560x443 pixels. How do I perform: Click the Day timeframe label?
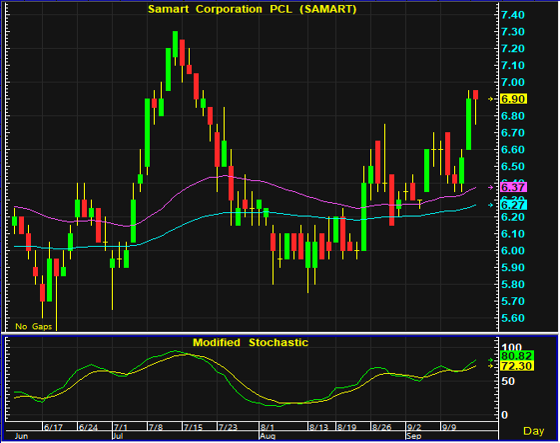(533, 431)
